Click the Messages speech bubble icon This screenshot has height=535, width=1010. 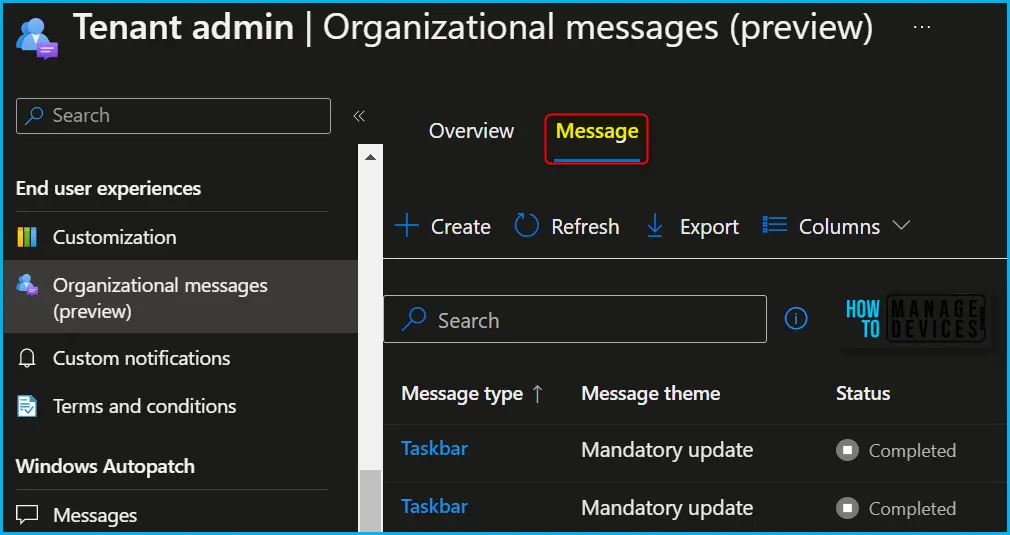pos(26,515)
